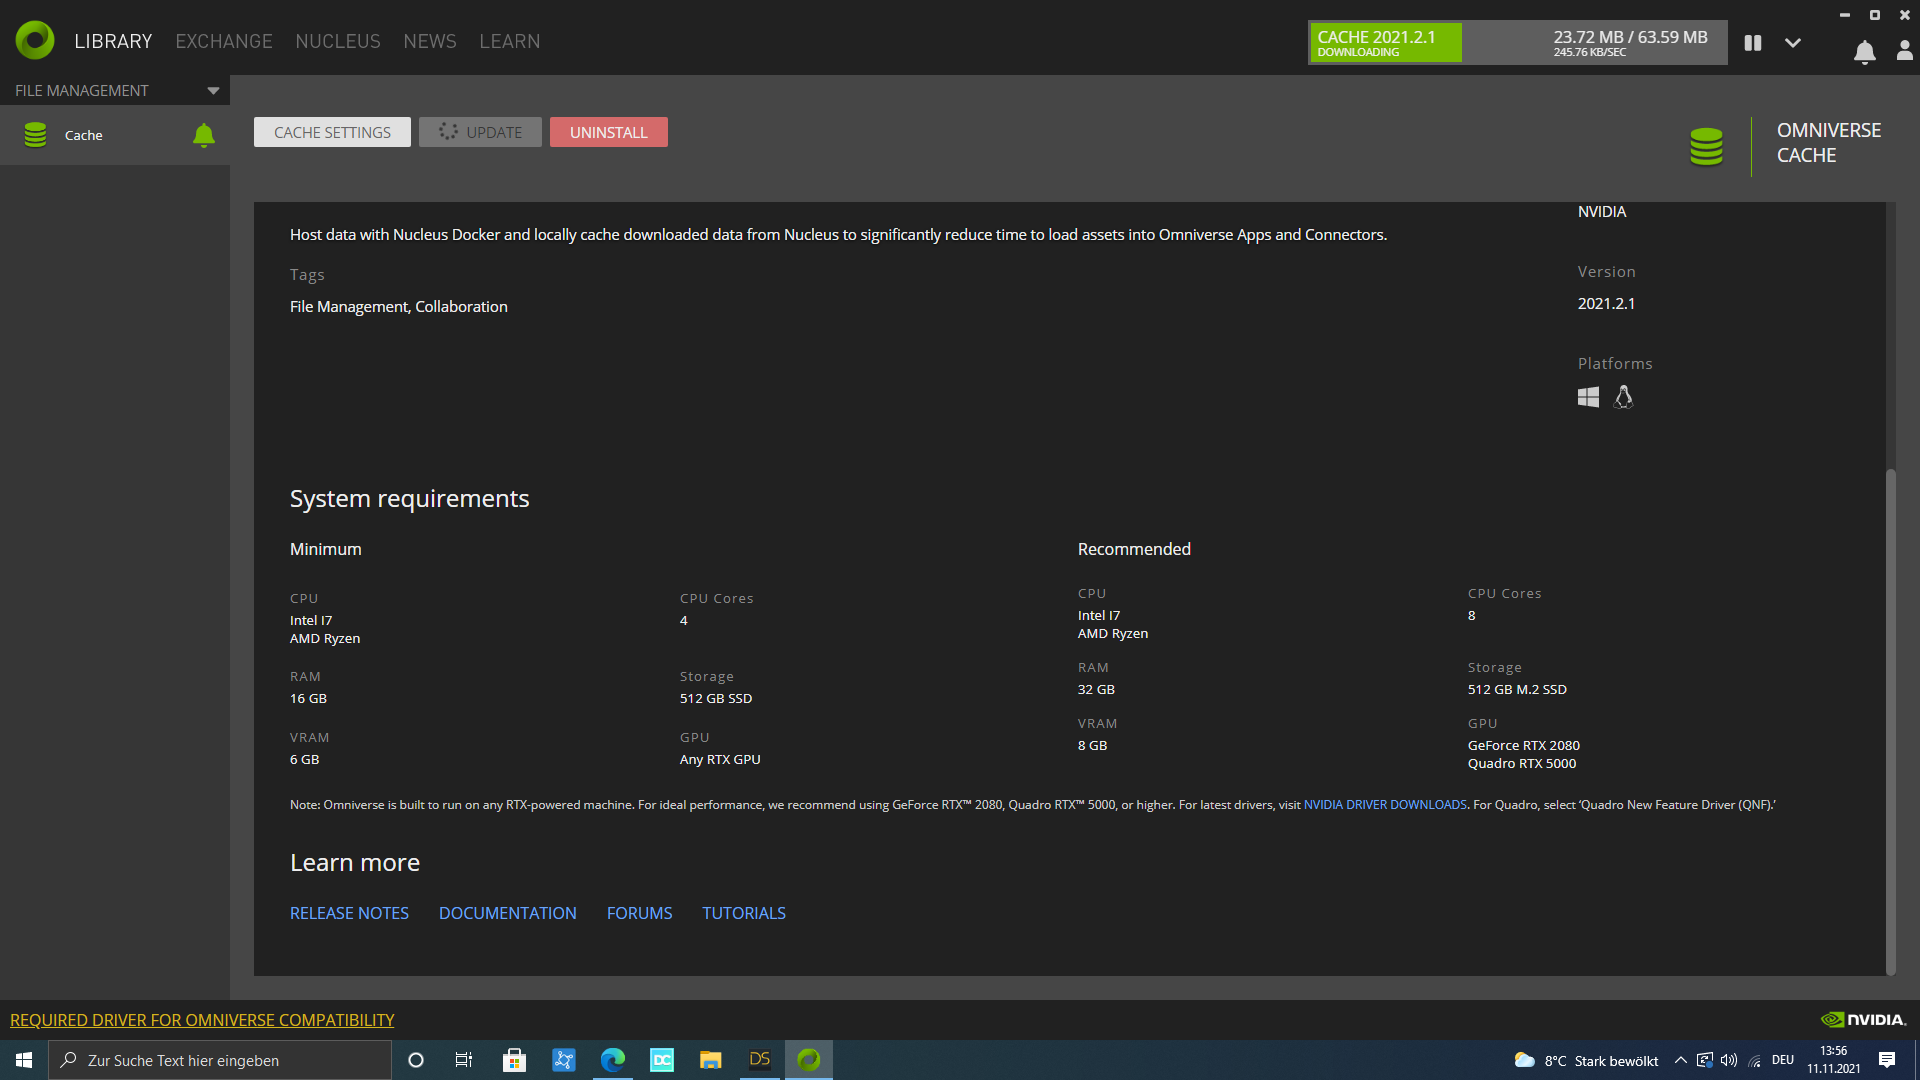Open the Release Notes link
The image size is (1920, 1080).
[349, 913]
